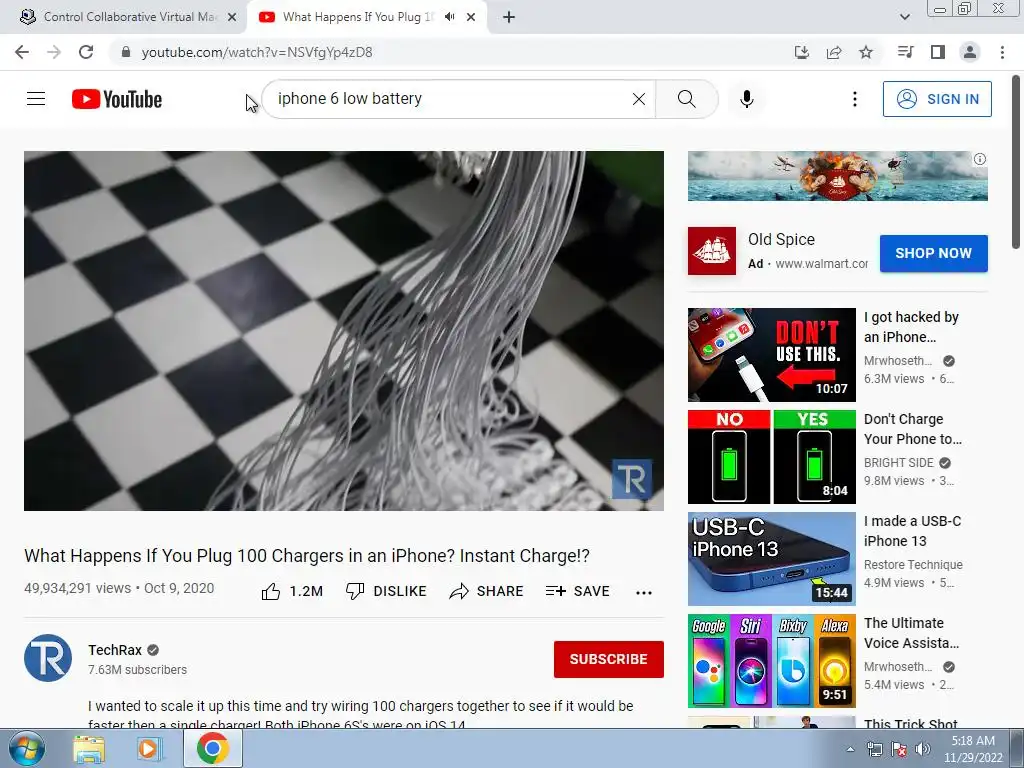
Task: Click the SIGN IN button
Action: click(x=936, y=99)
